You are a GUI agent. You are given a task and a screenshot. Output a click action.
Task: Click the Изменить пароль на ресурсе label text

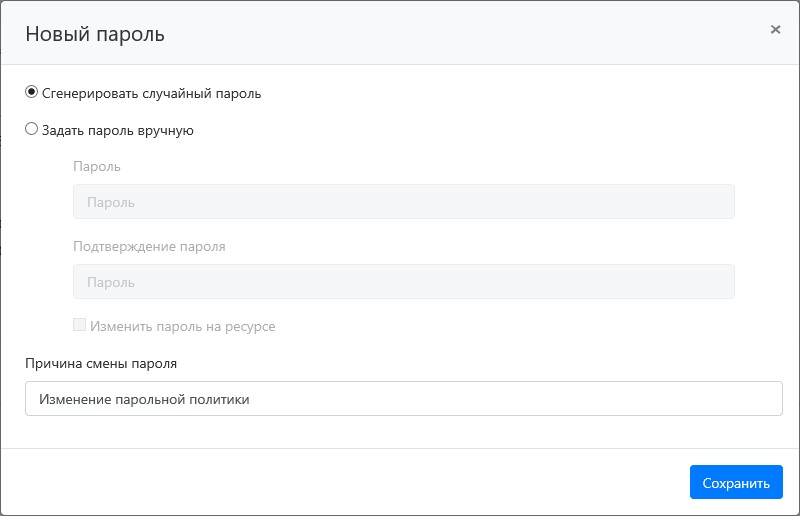click(x=182, y=326)
